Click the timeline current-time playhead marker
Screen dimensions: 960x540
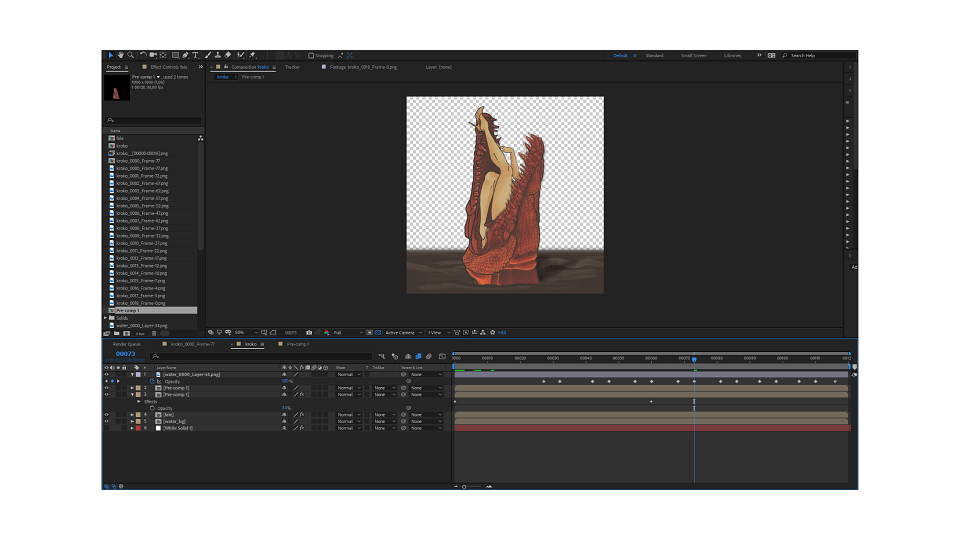[x=694, y=359]
